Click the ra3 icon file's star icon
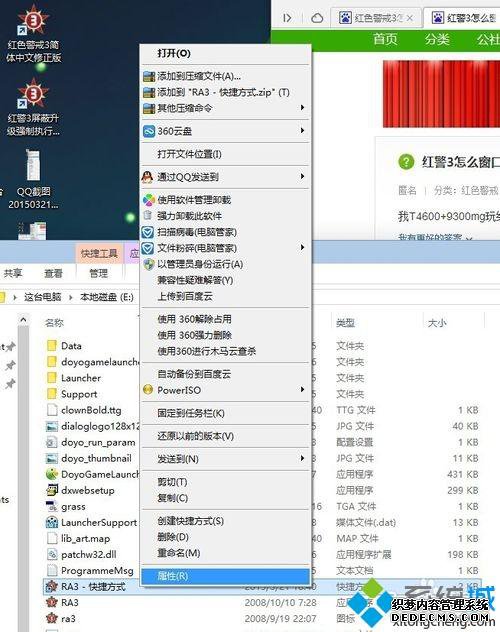 (52, 618)
